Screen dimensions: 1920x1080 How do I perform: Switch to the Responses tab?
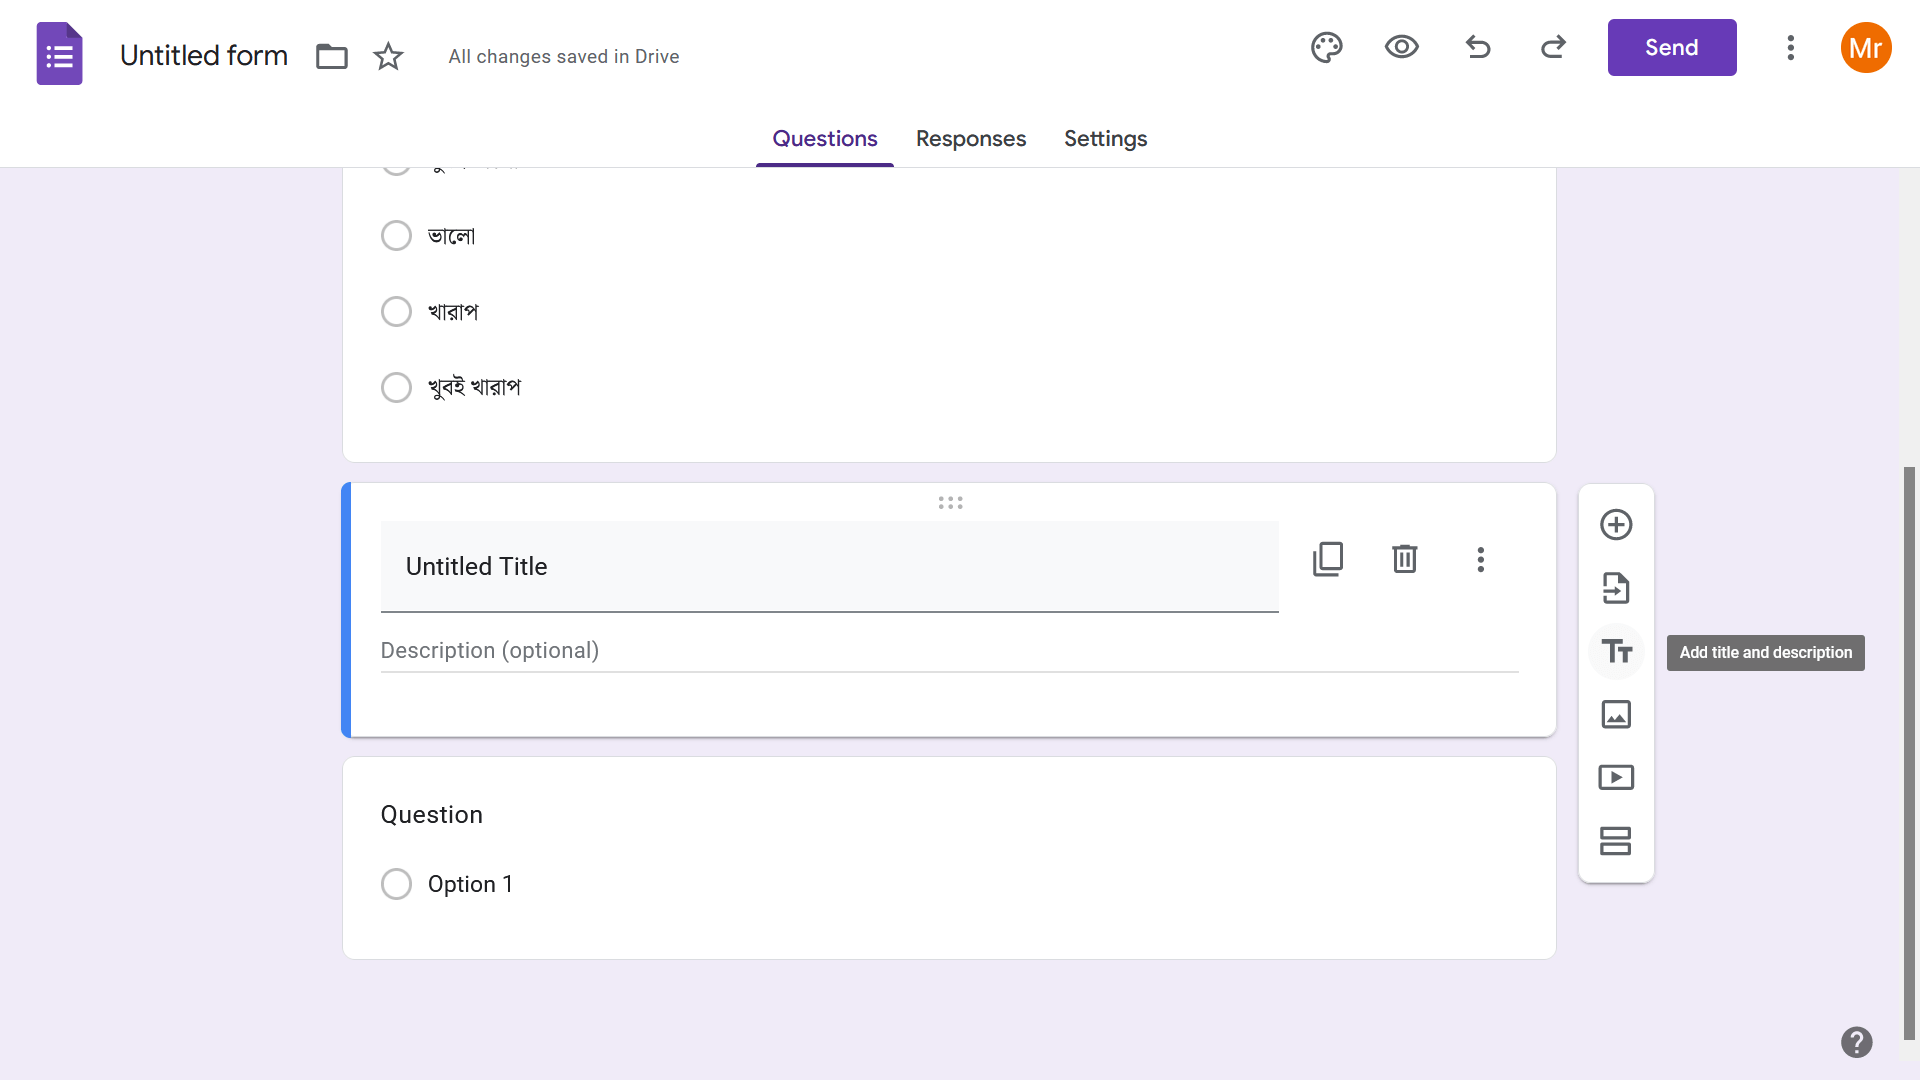[970, 139]
